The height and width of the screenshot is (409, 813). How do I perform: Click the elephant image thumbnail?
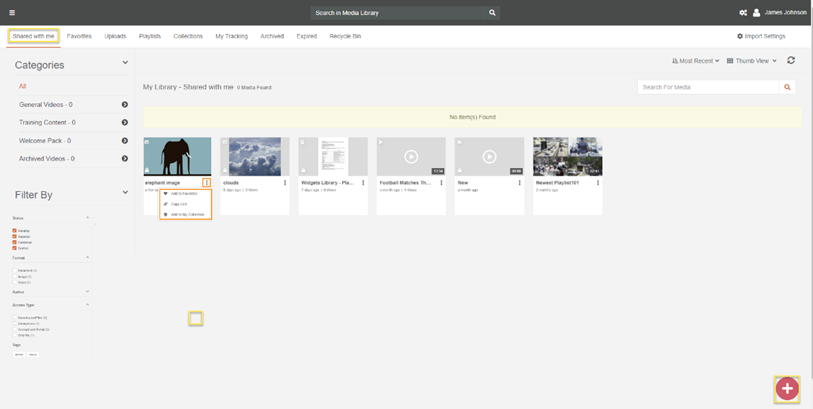click(177, 157)
